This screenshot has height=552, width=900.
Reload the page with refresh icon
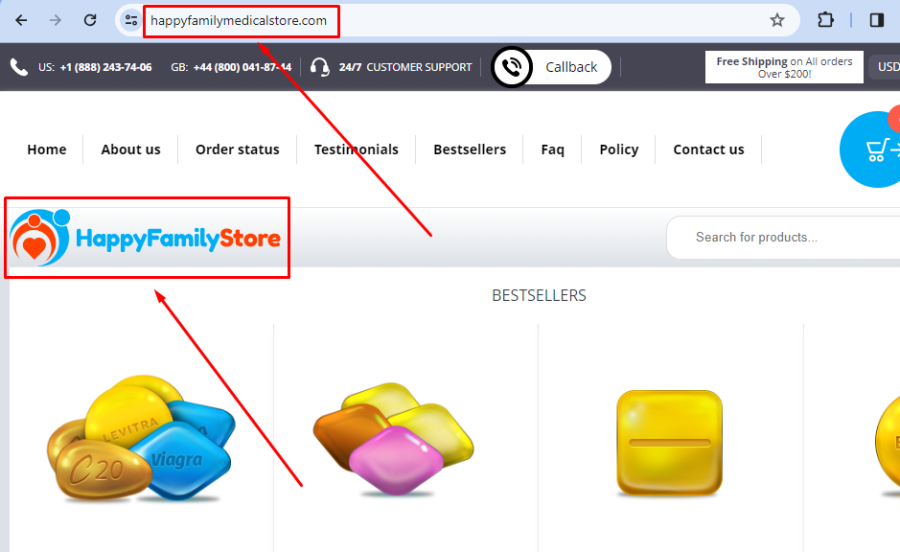point(90,21)
